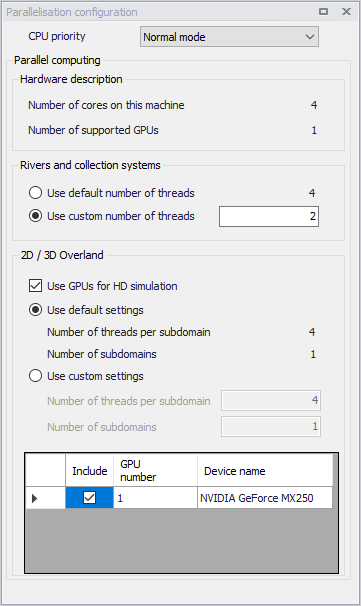This screenshot has width=361, height=606.
Task: Click custom Number of subdomains field
Action: pos(271,426)
